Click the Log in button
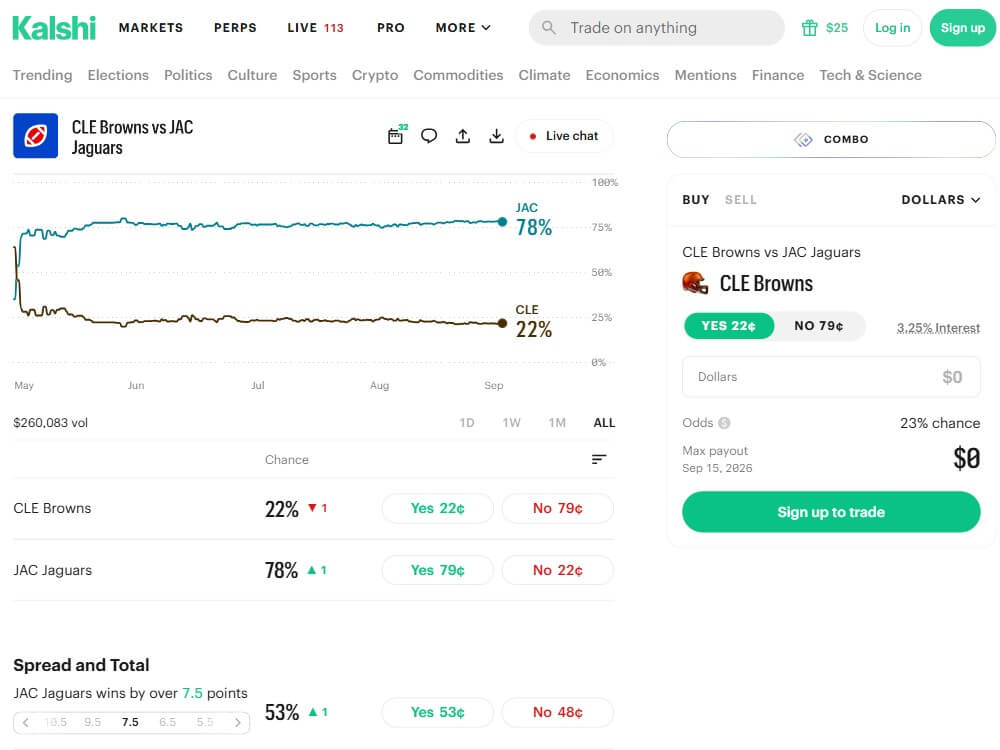 pos(892,27)
